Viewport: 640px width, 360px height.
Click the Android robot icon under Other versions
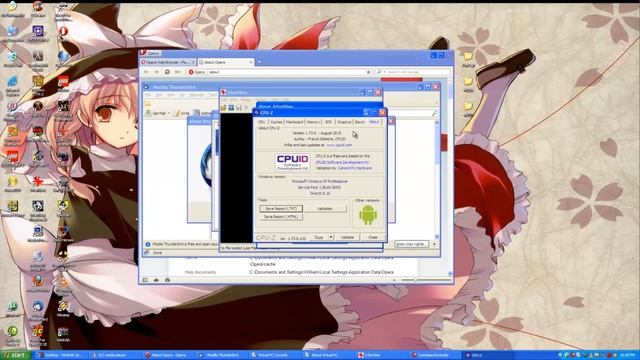coord(368,215)
